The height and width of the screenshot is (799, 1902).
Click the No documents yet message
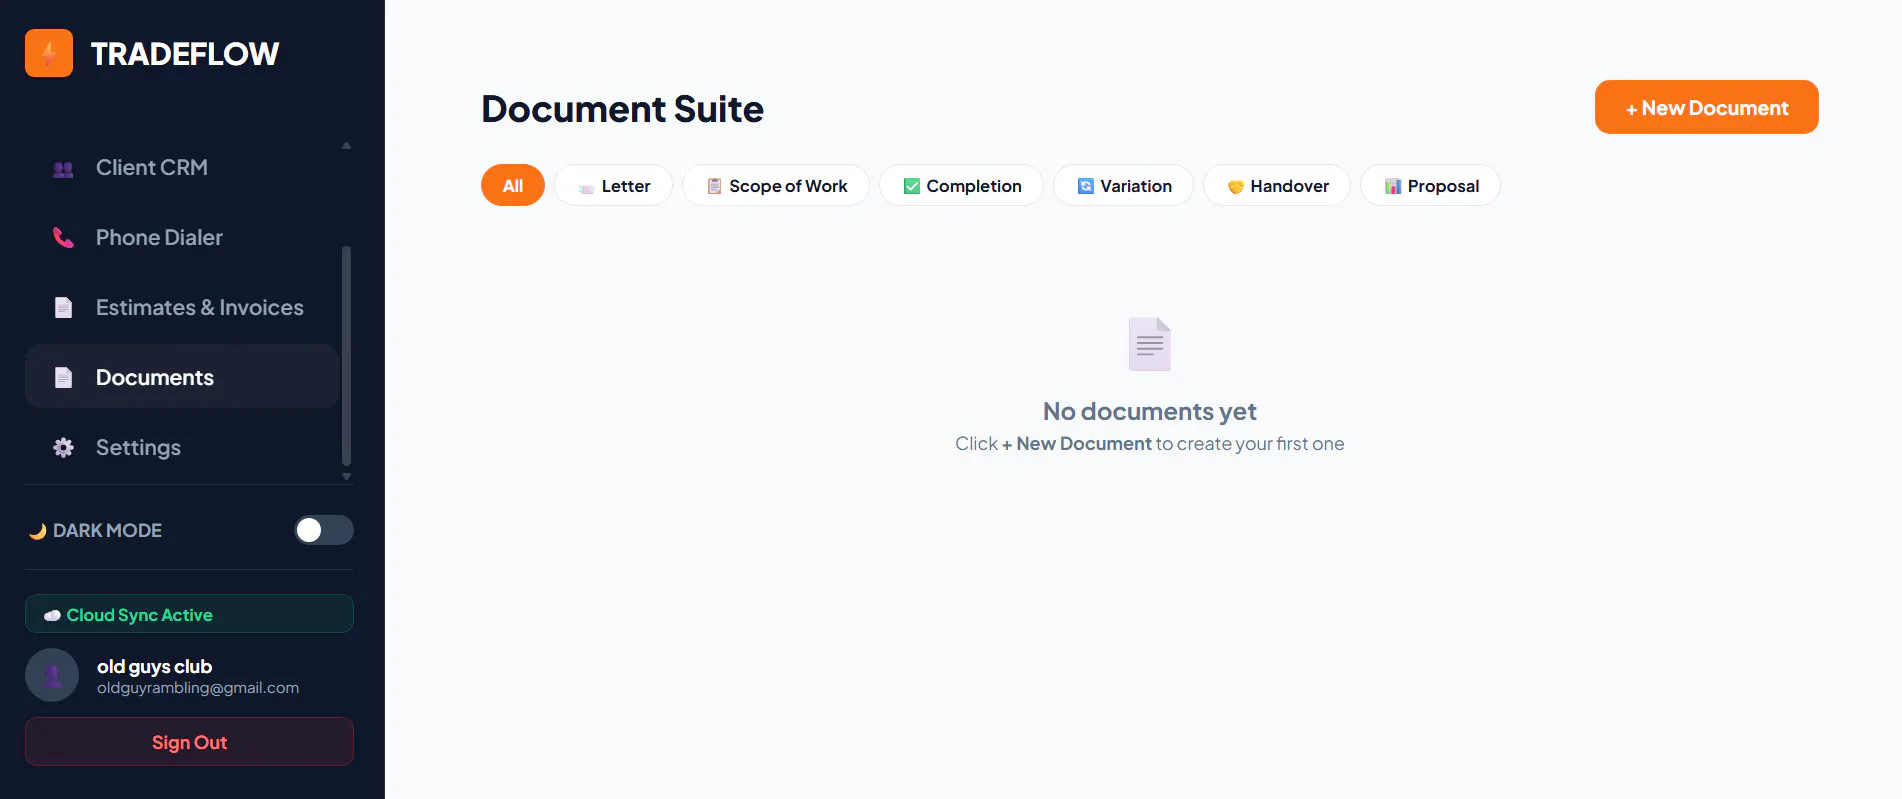[x=1150, y=411]
